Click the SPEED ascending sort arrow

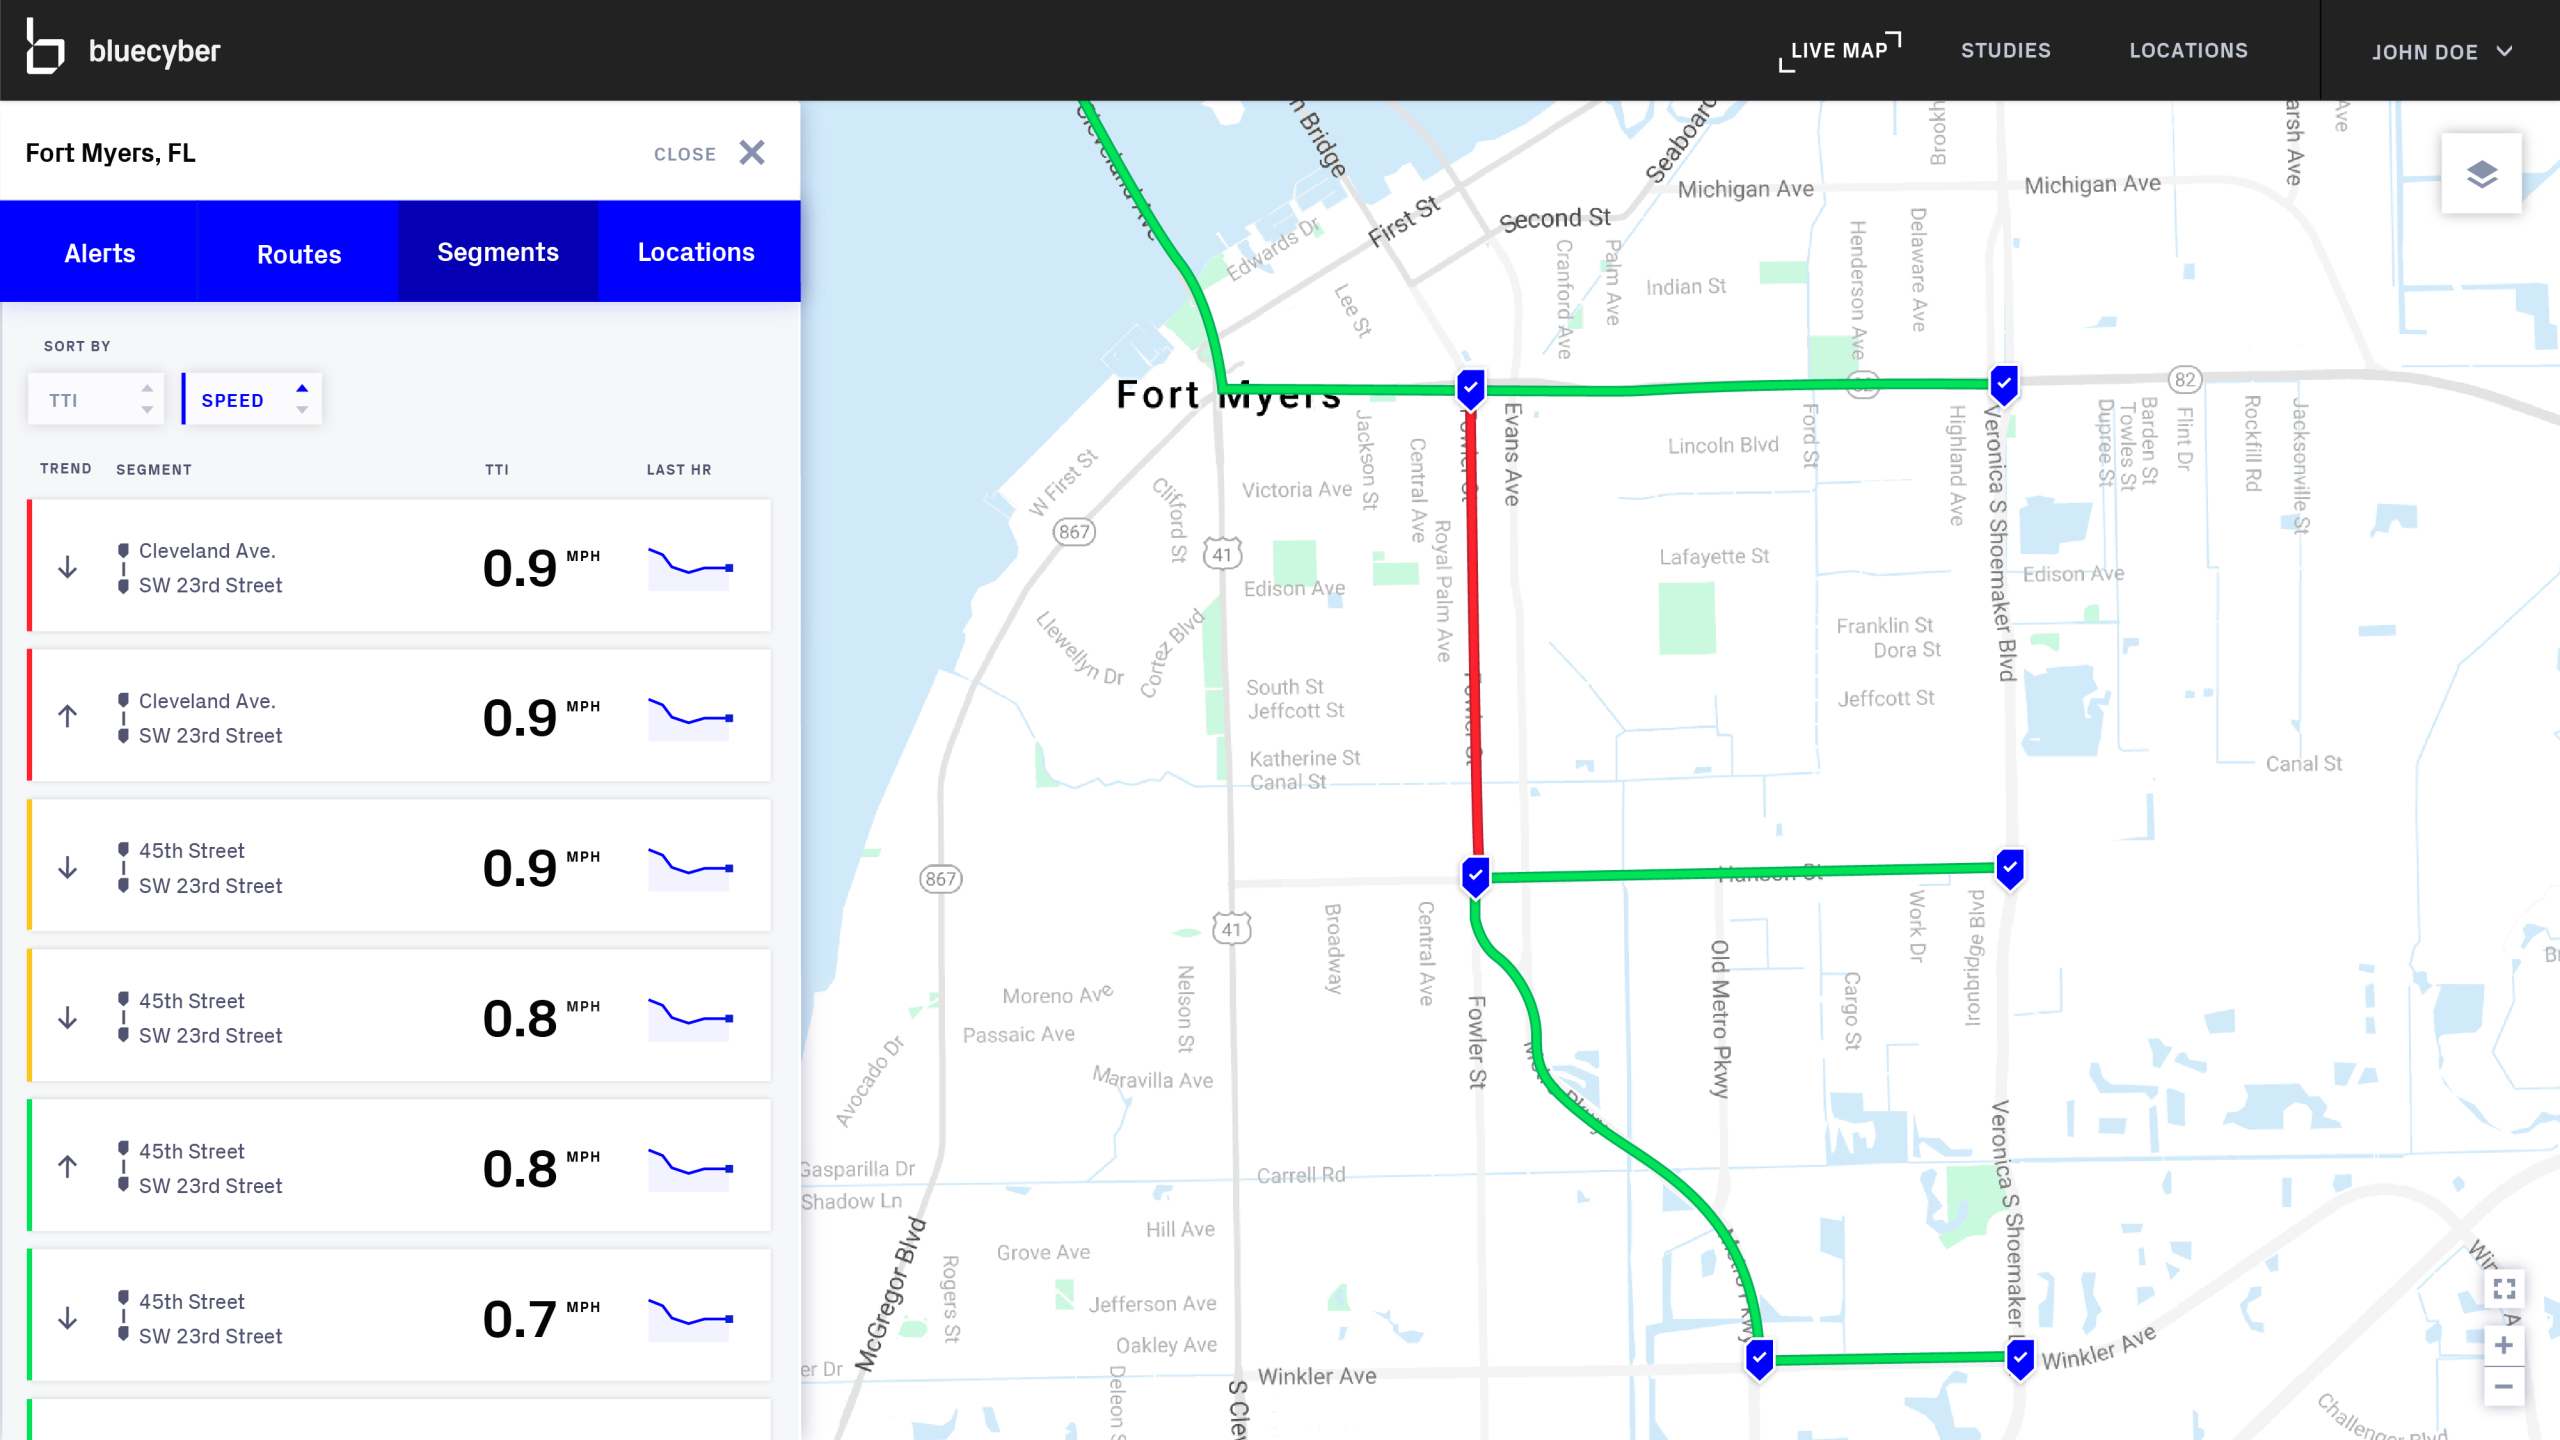[302, 388]
